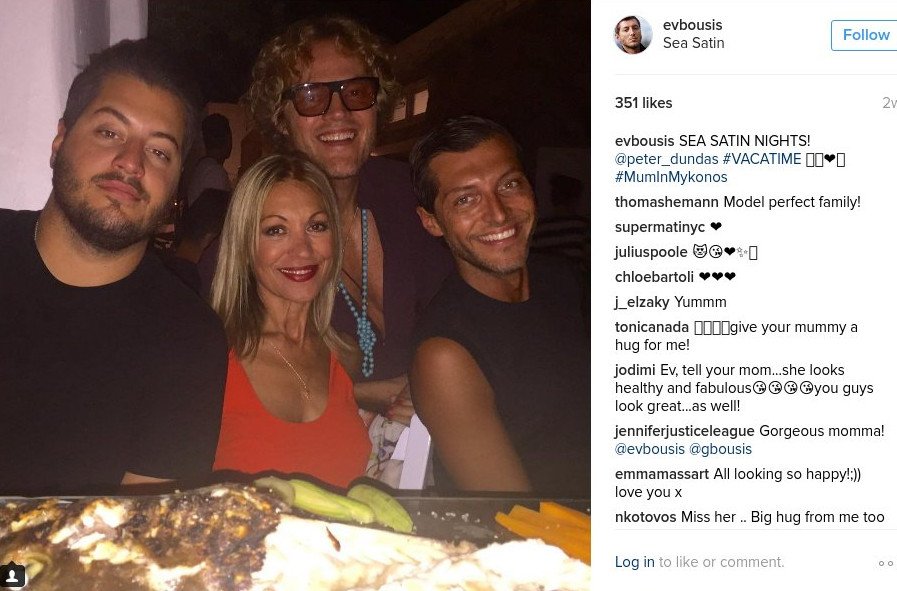Viewport: 897px width, 591px height.
Task: Click the evbousis profile avatar
Action: [x=633, y=34]
